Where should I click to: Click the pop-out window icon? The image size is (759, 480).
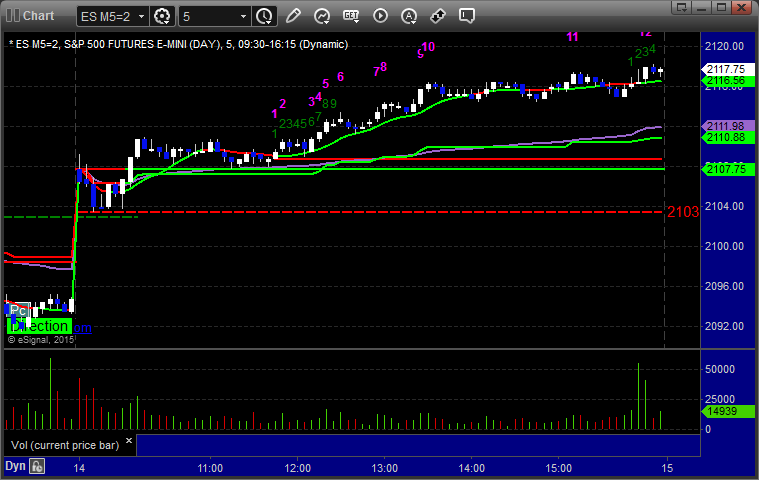682,7
